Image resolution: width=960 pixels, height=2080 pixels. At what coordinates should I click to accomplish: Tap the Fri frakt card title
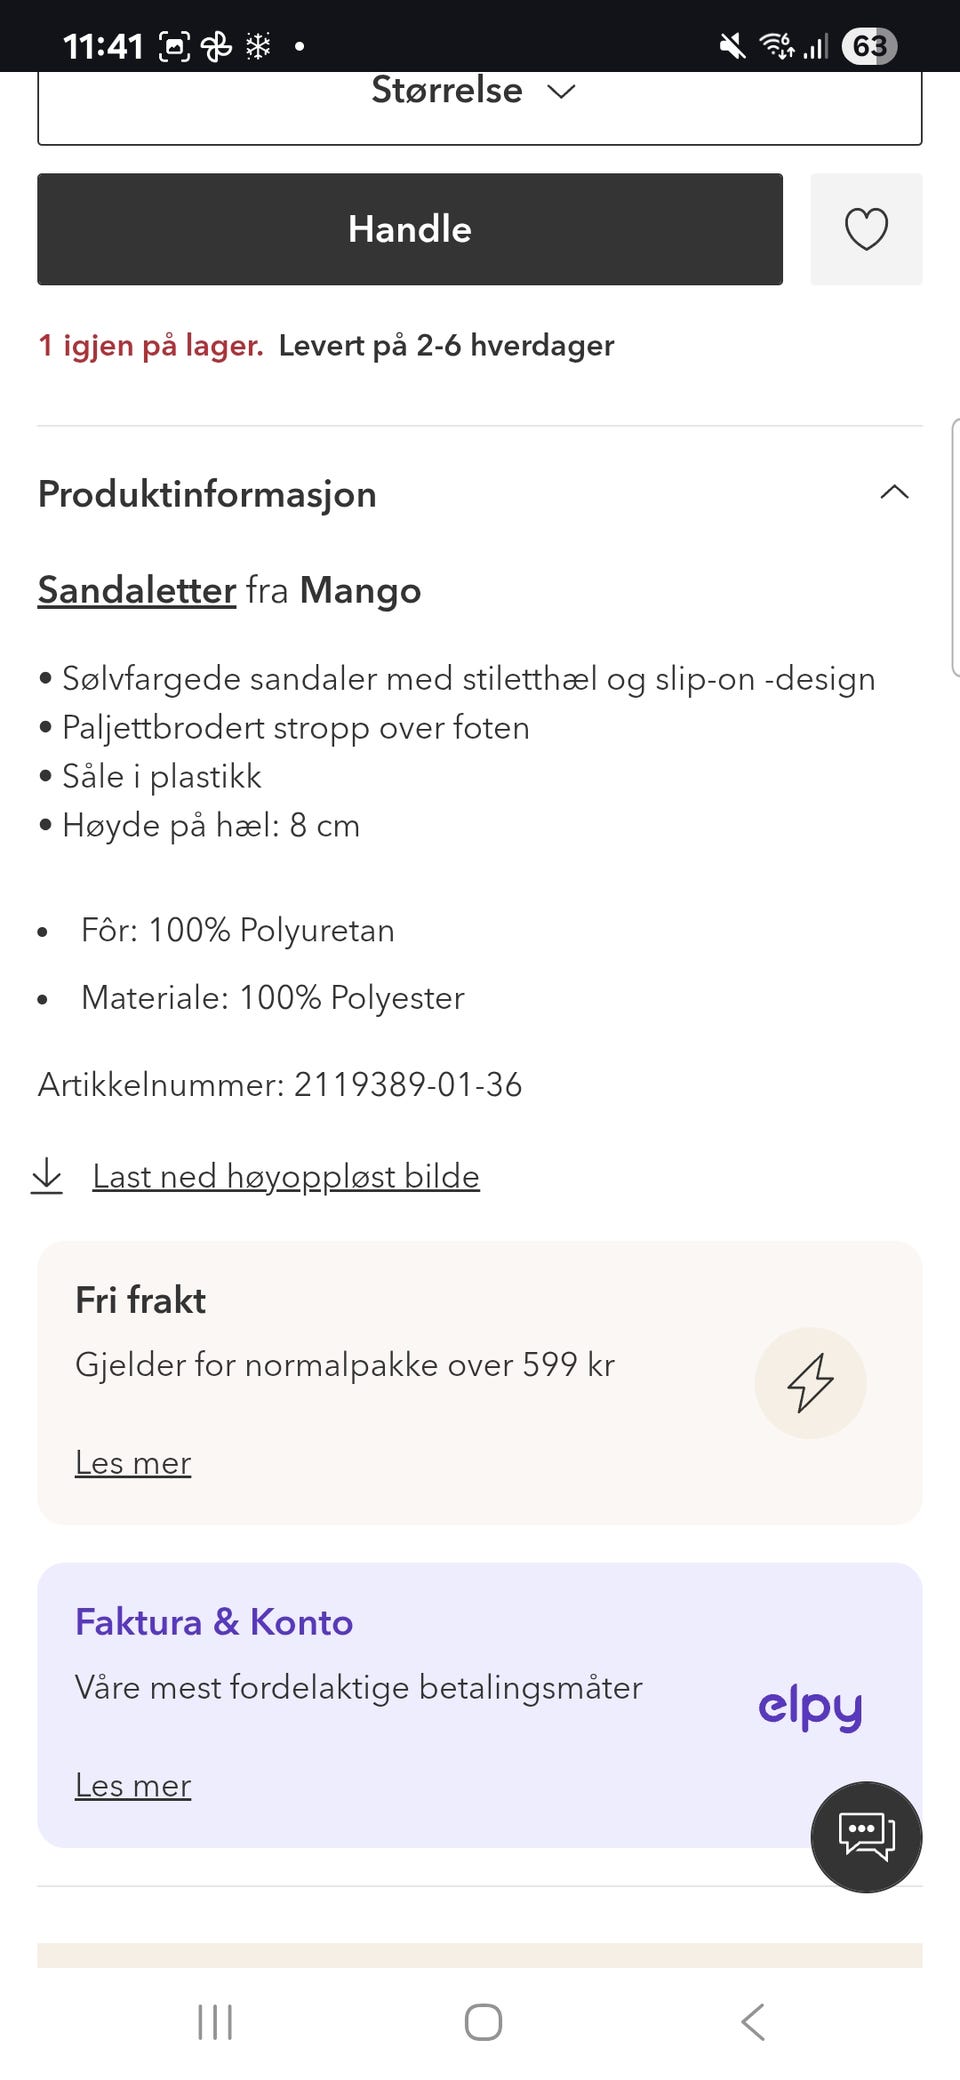pyautogui.click(x=141, y=1300)
